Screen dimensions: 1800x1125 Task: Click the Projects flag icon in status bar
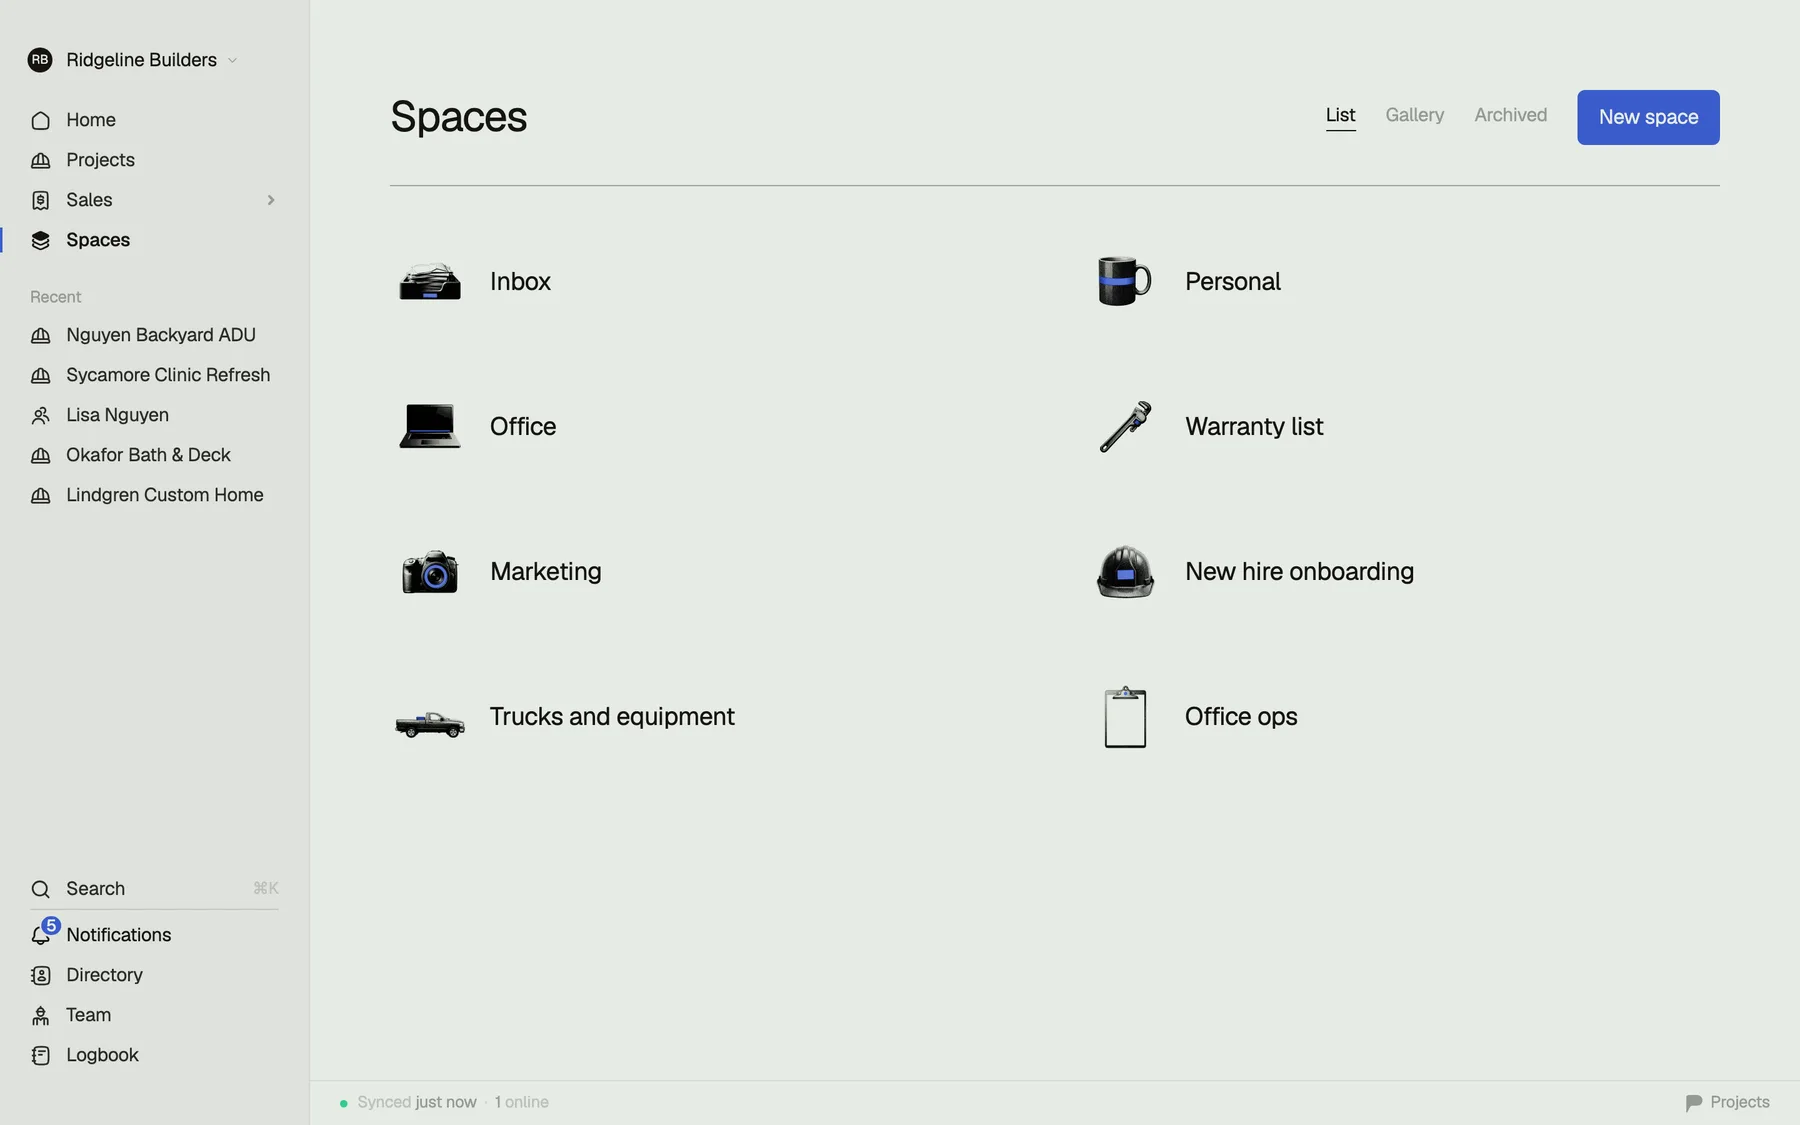click(1694, 1103)
